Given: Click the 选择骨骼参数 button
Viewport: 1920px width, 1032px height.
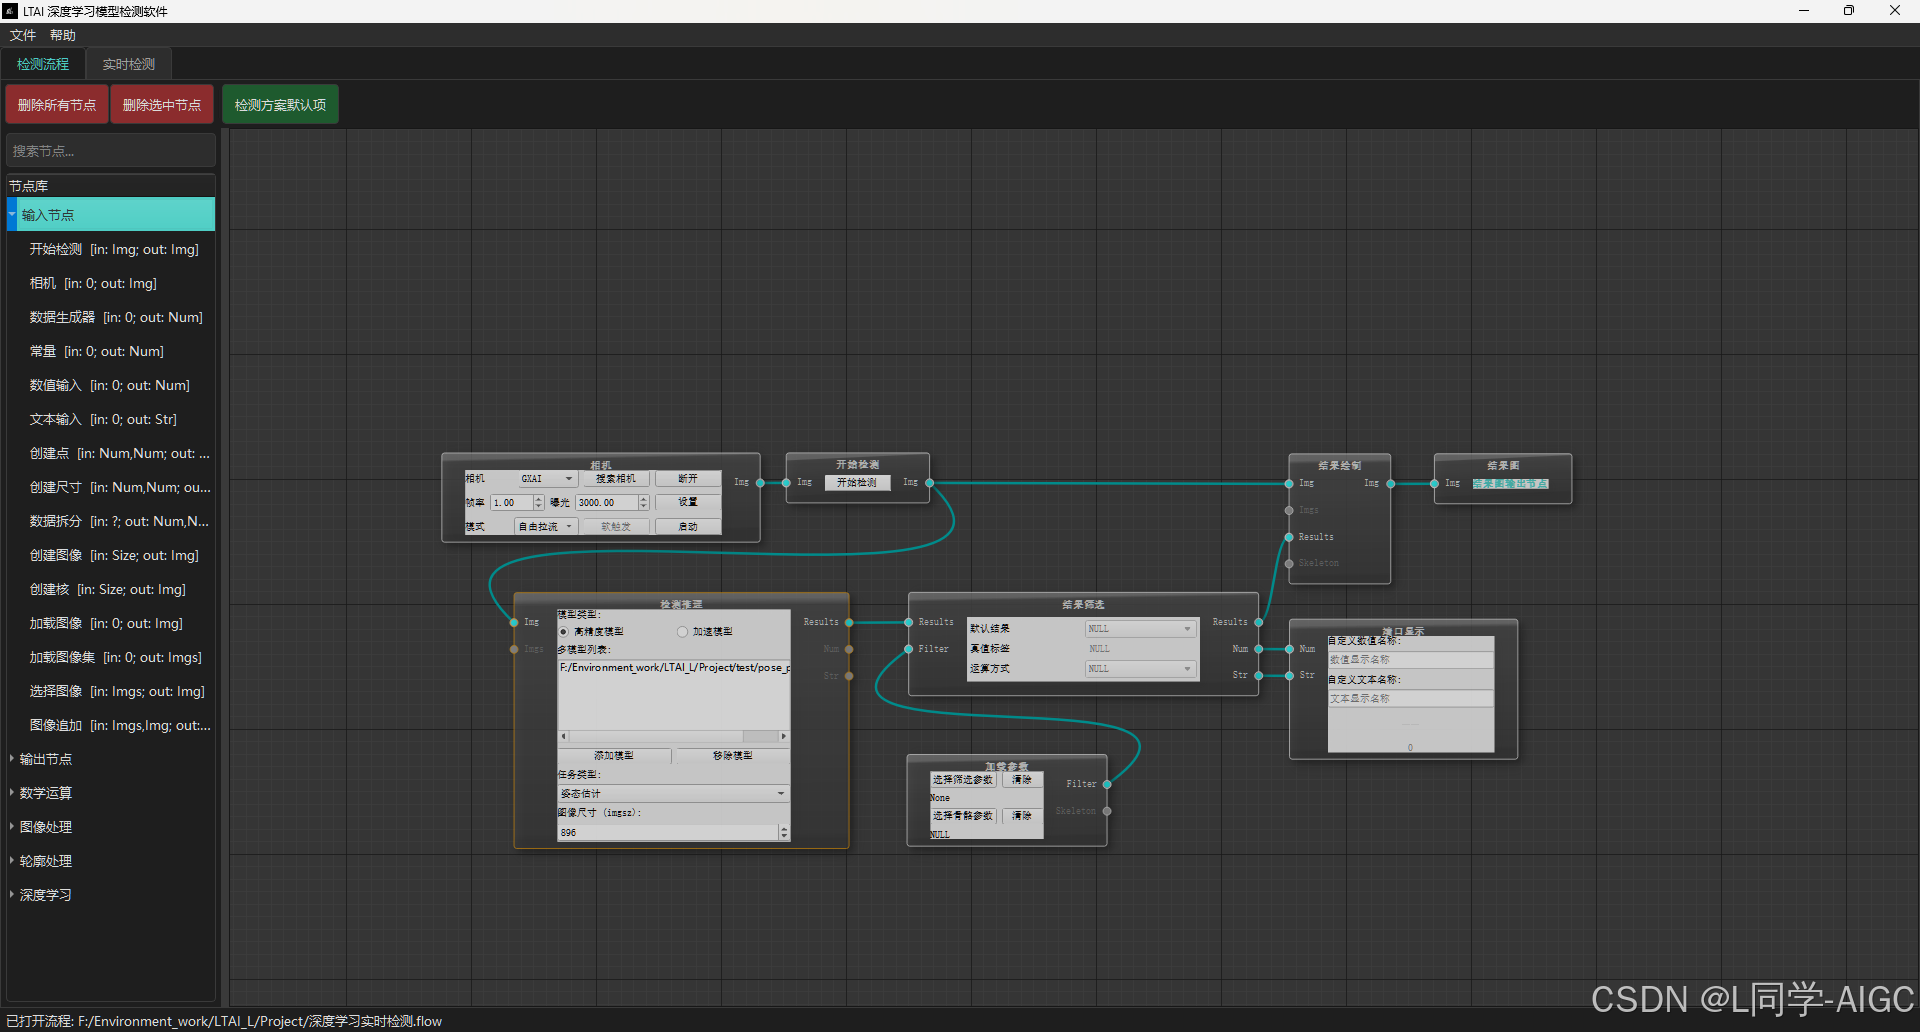Looking at the screenshot, I should click(x=963, y=816).
